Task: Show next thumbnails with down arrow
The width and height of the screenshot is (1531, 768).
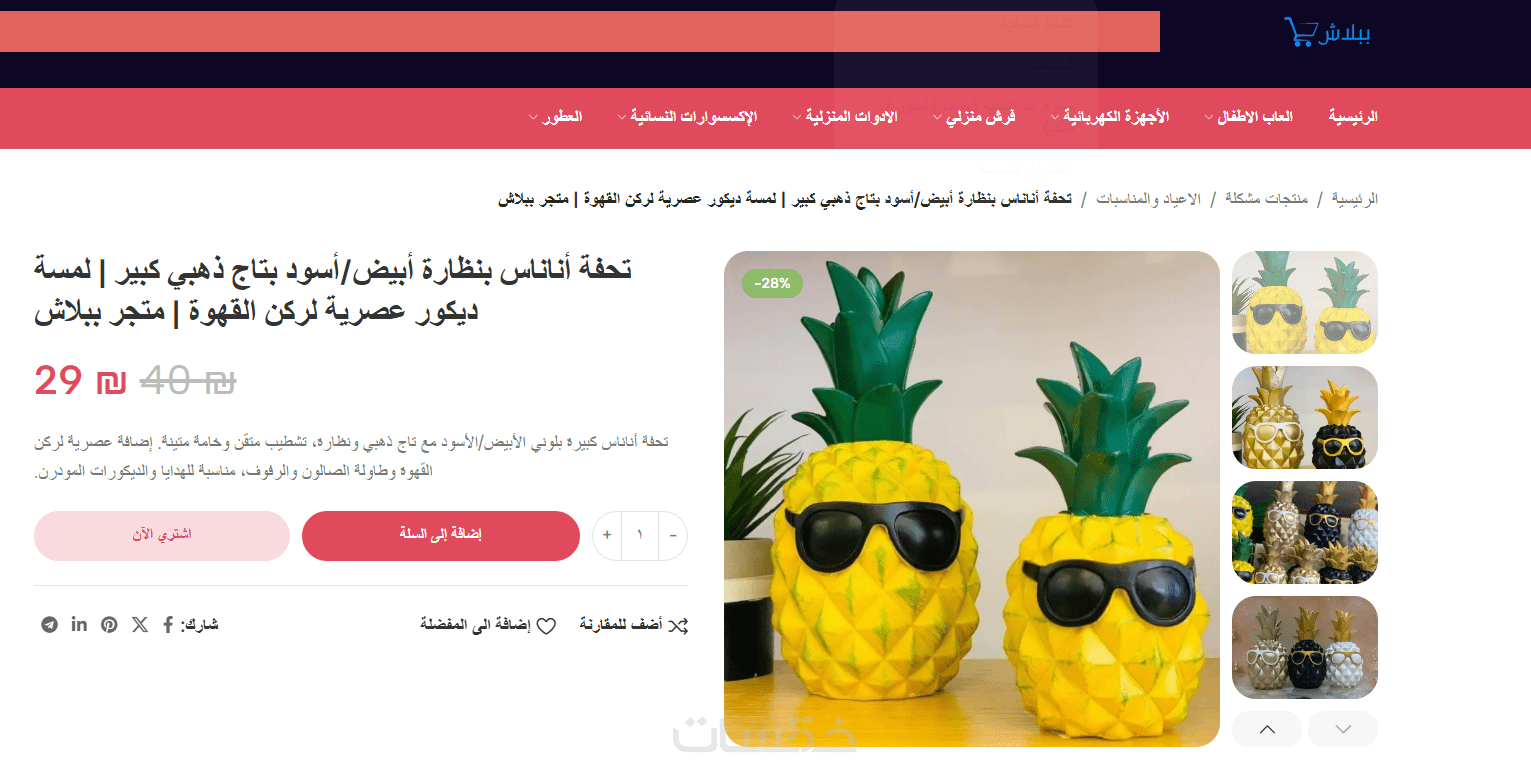Action: click(1343, 729)
